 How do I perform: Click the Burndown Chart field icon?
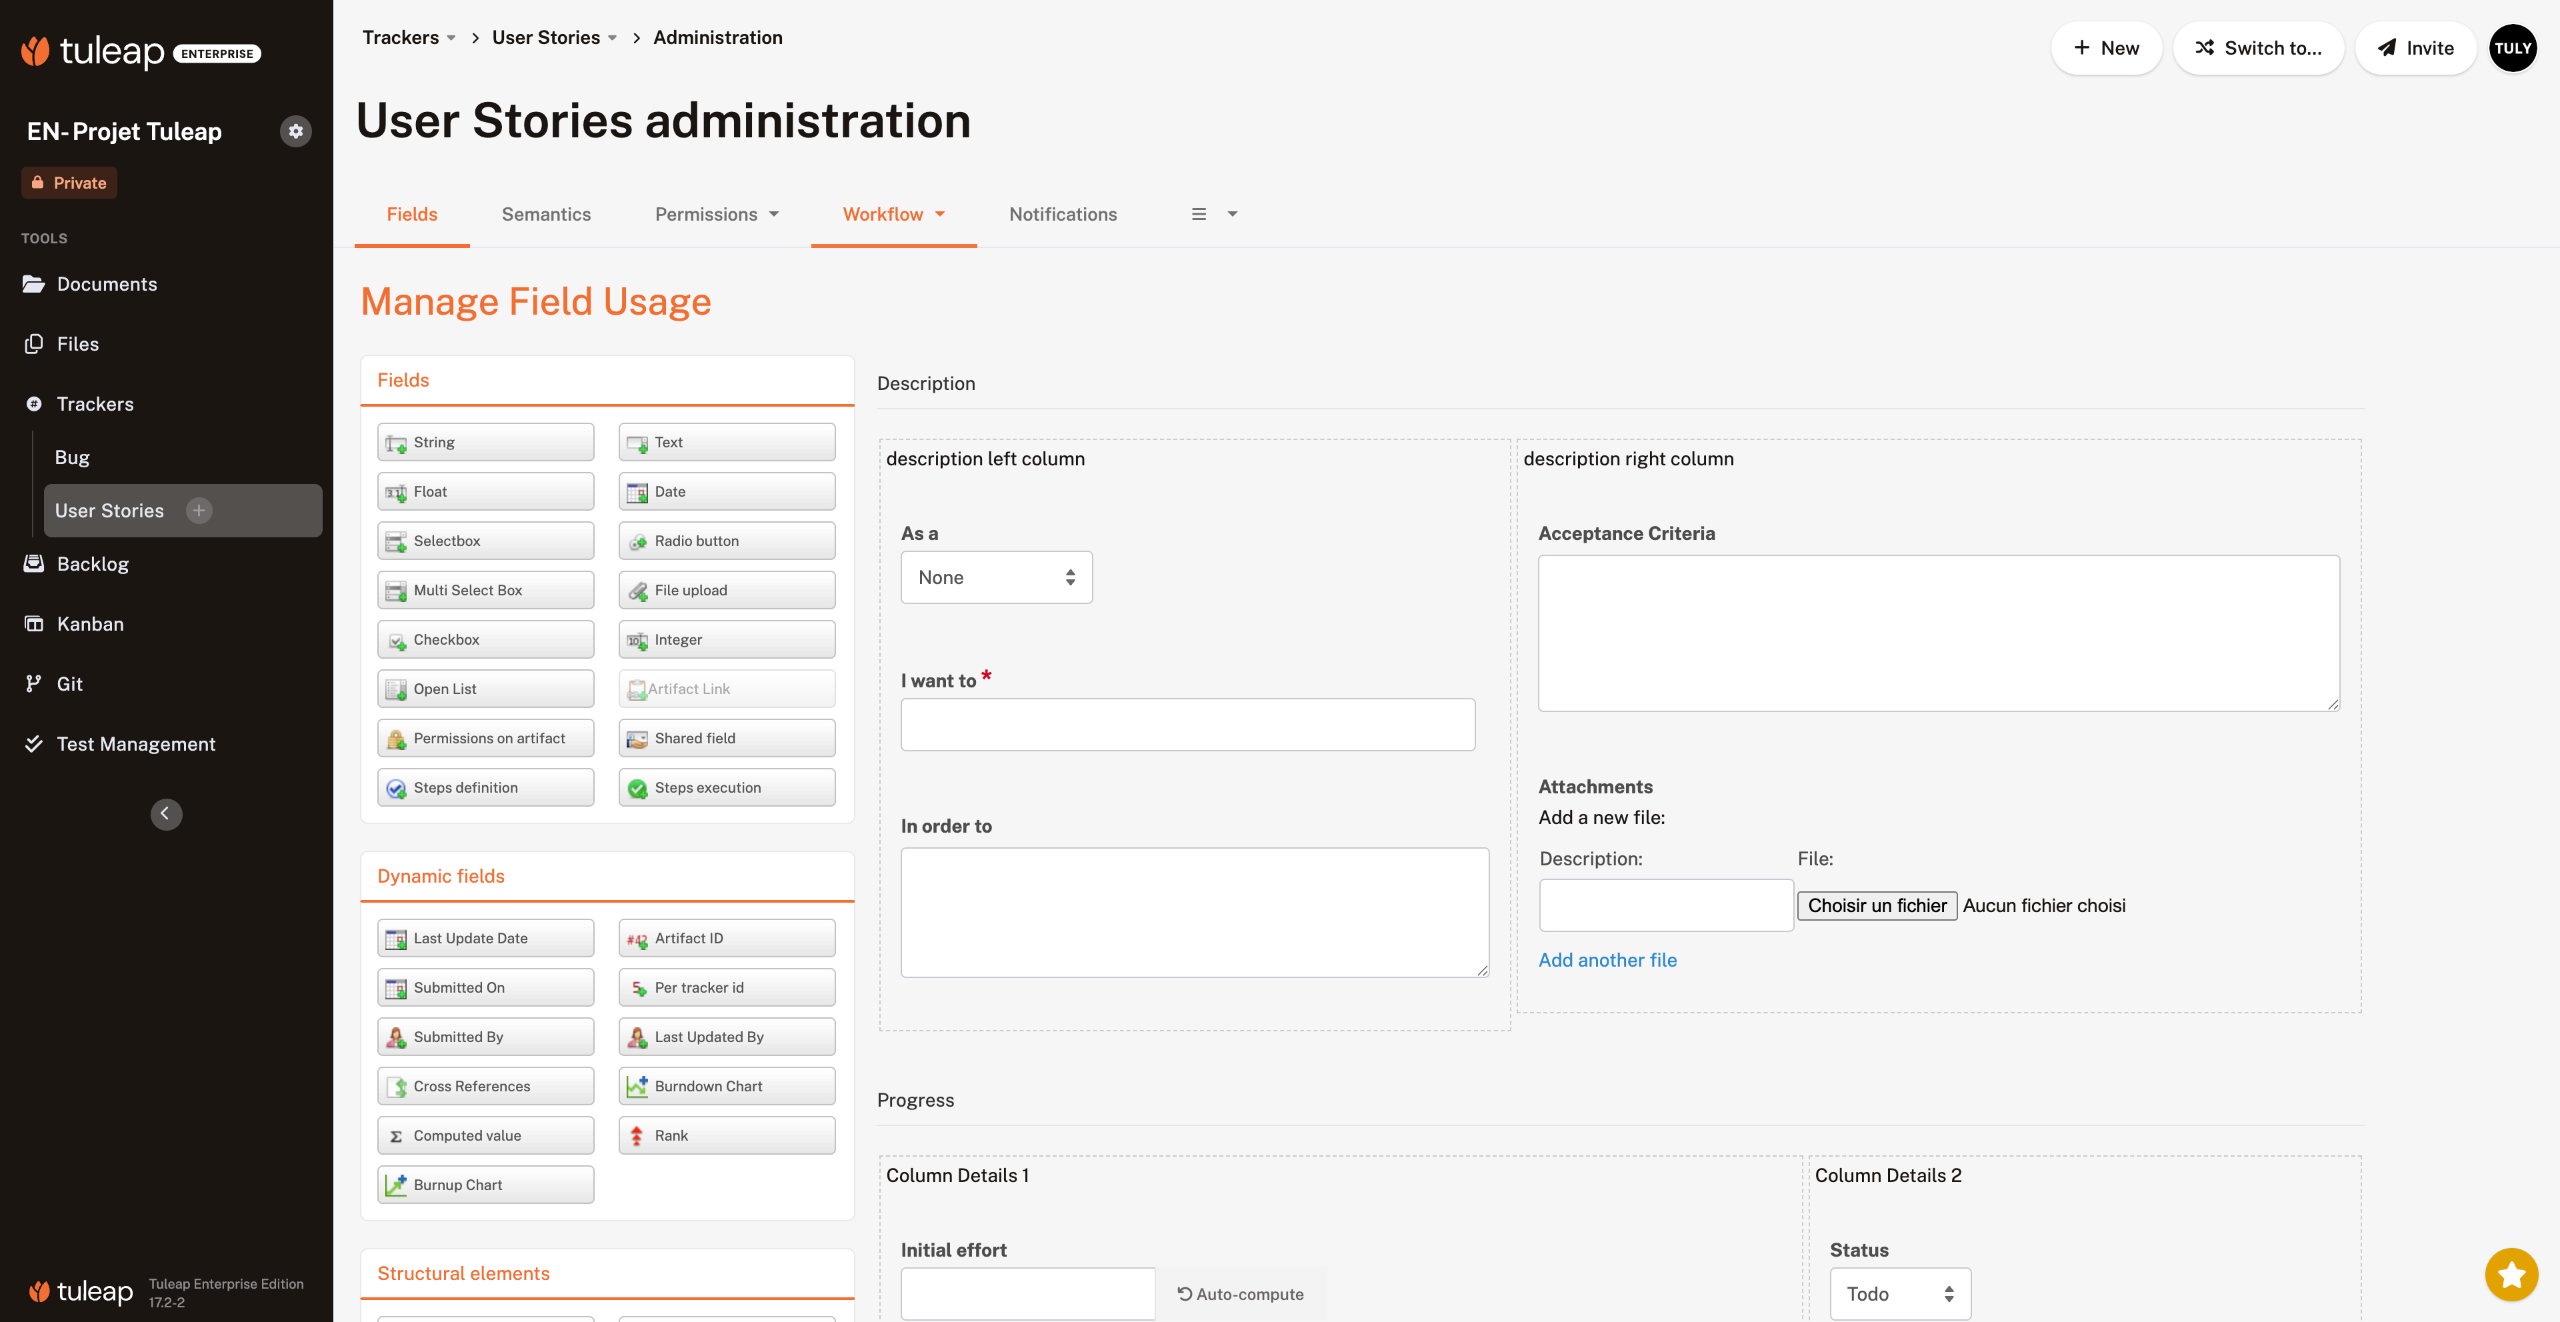[637, 1086]
